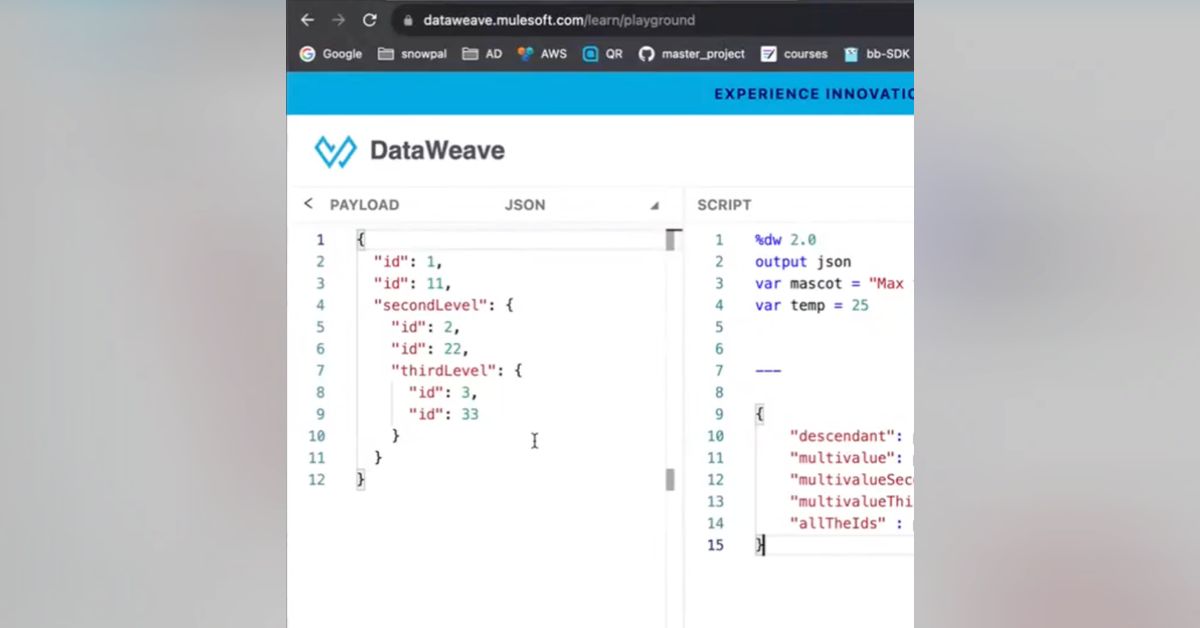Click the DataWeave logo icon
This screenshot has width=1200, height=628.
335,150
